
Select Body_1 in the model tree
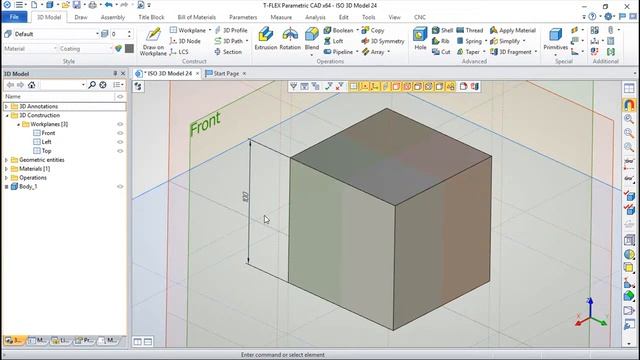(x=28, y=187)
